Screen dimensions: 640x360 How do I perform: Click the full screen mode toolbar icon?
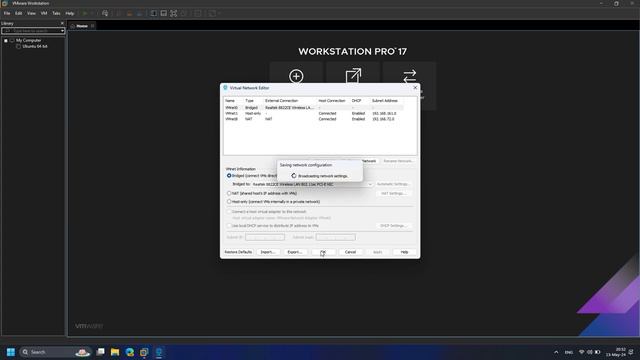(173, 13)
